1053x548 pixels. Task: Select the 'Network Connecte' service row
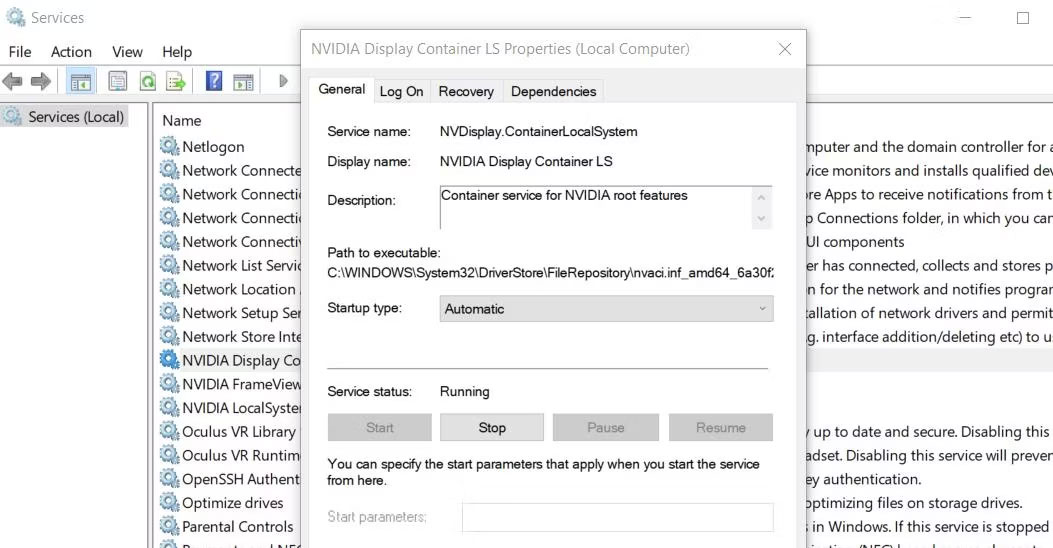(x=230, y=171)
